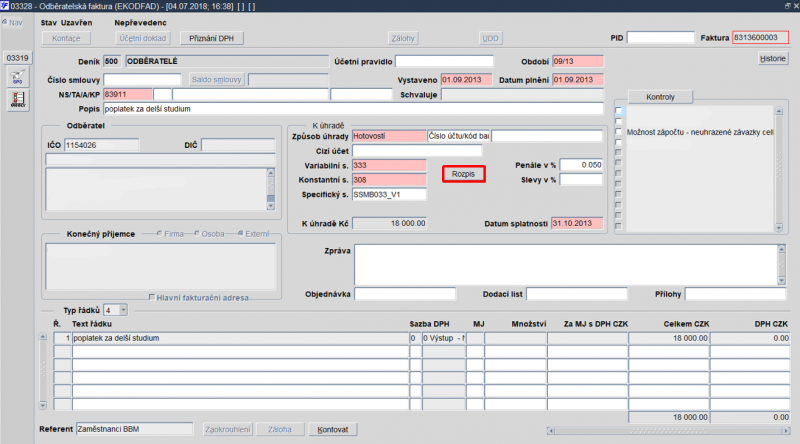This screenshot has width=800, height=444.
Task: Open the Typ řádků dropdown
Action: coord(121,311)
